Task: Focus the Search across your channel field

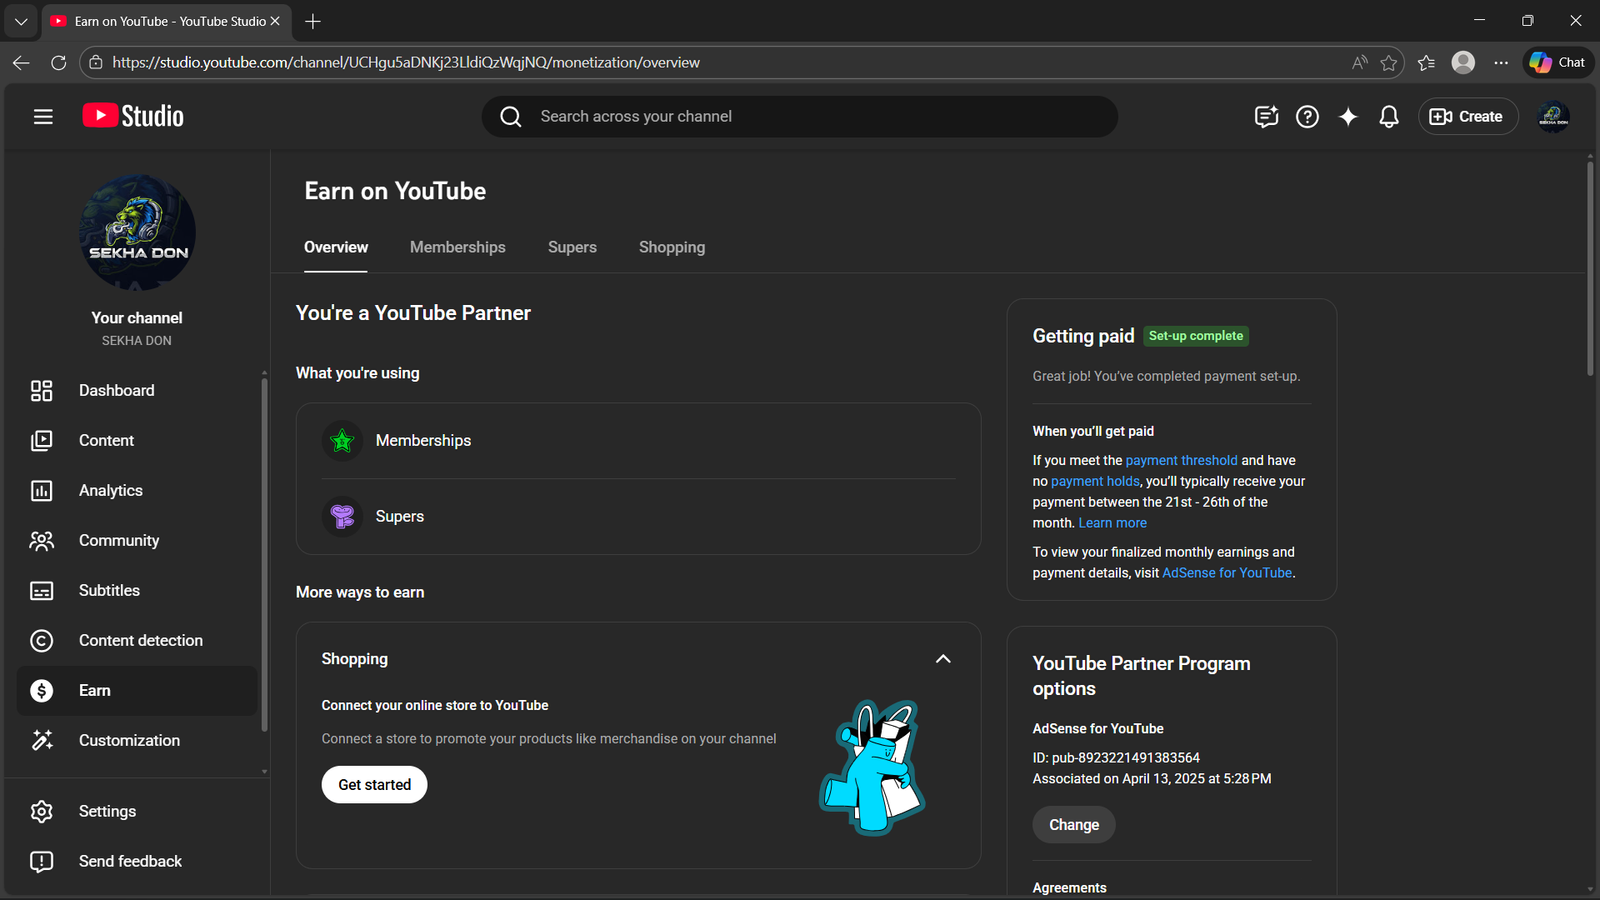Action: 800,117
